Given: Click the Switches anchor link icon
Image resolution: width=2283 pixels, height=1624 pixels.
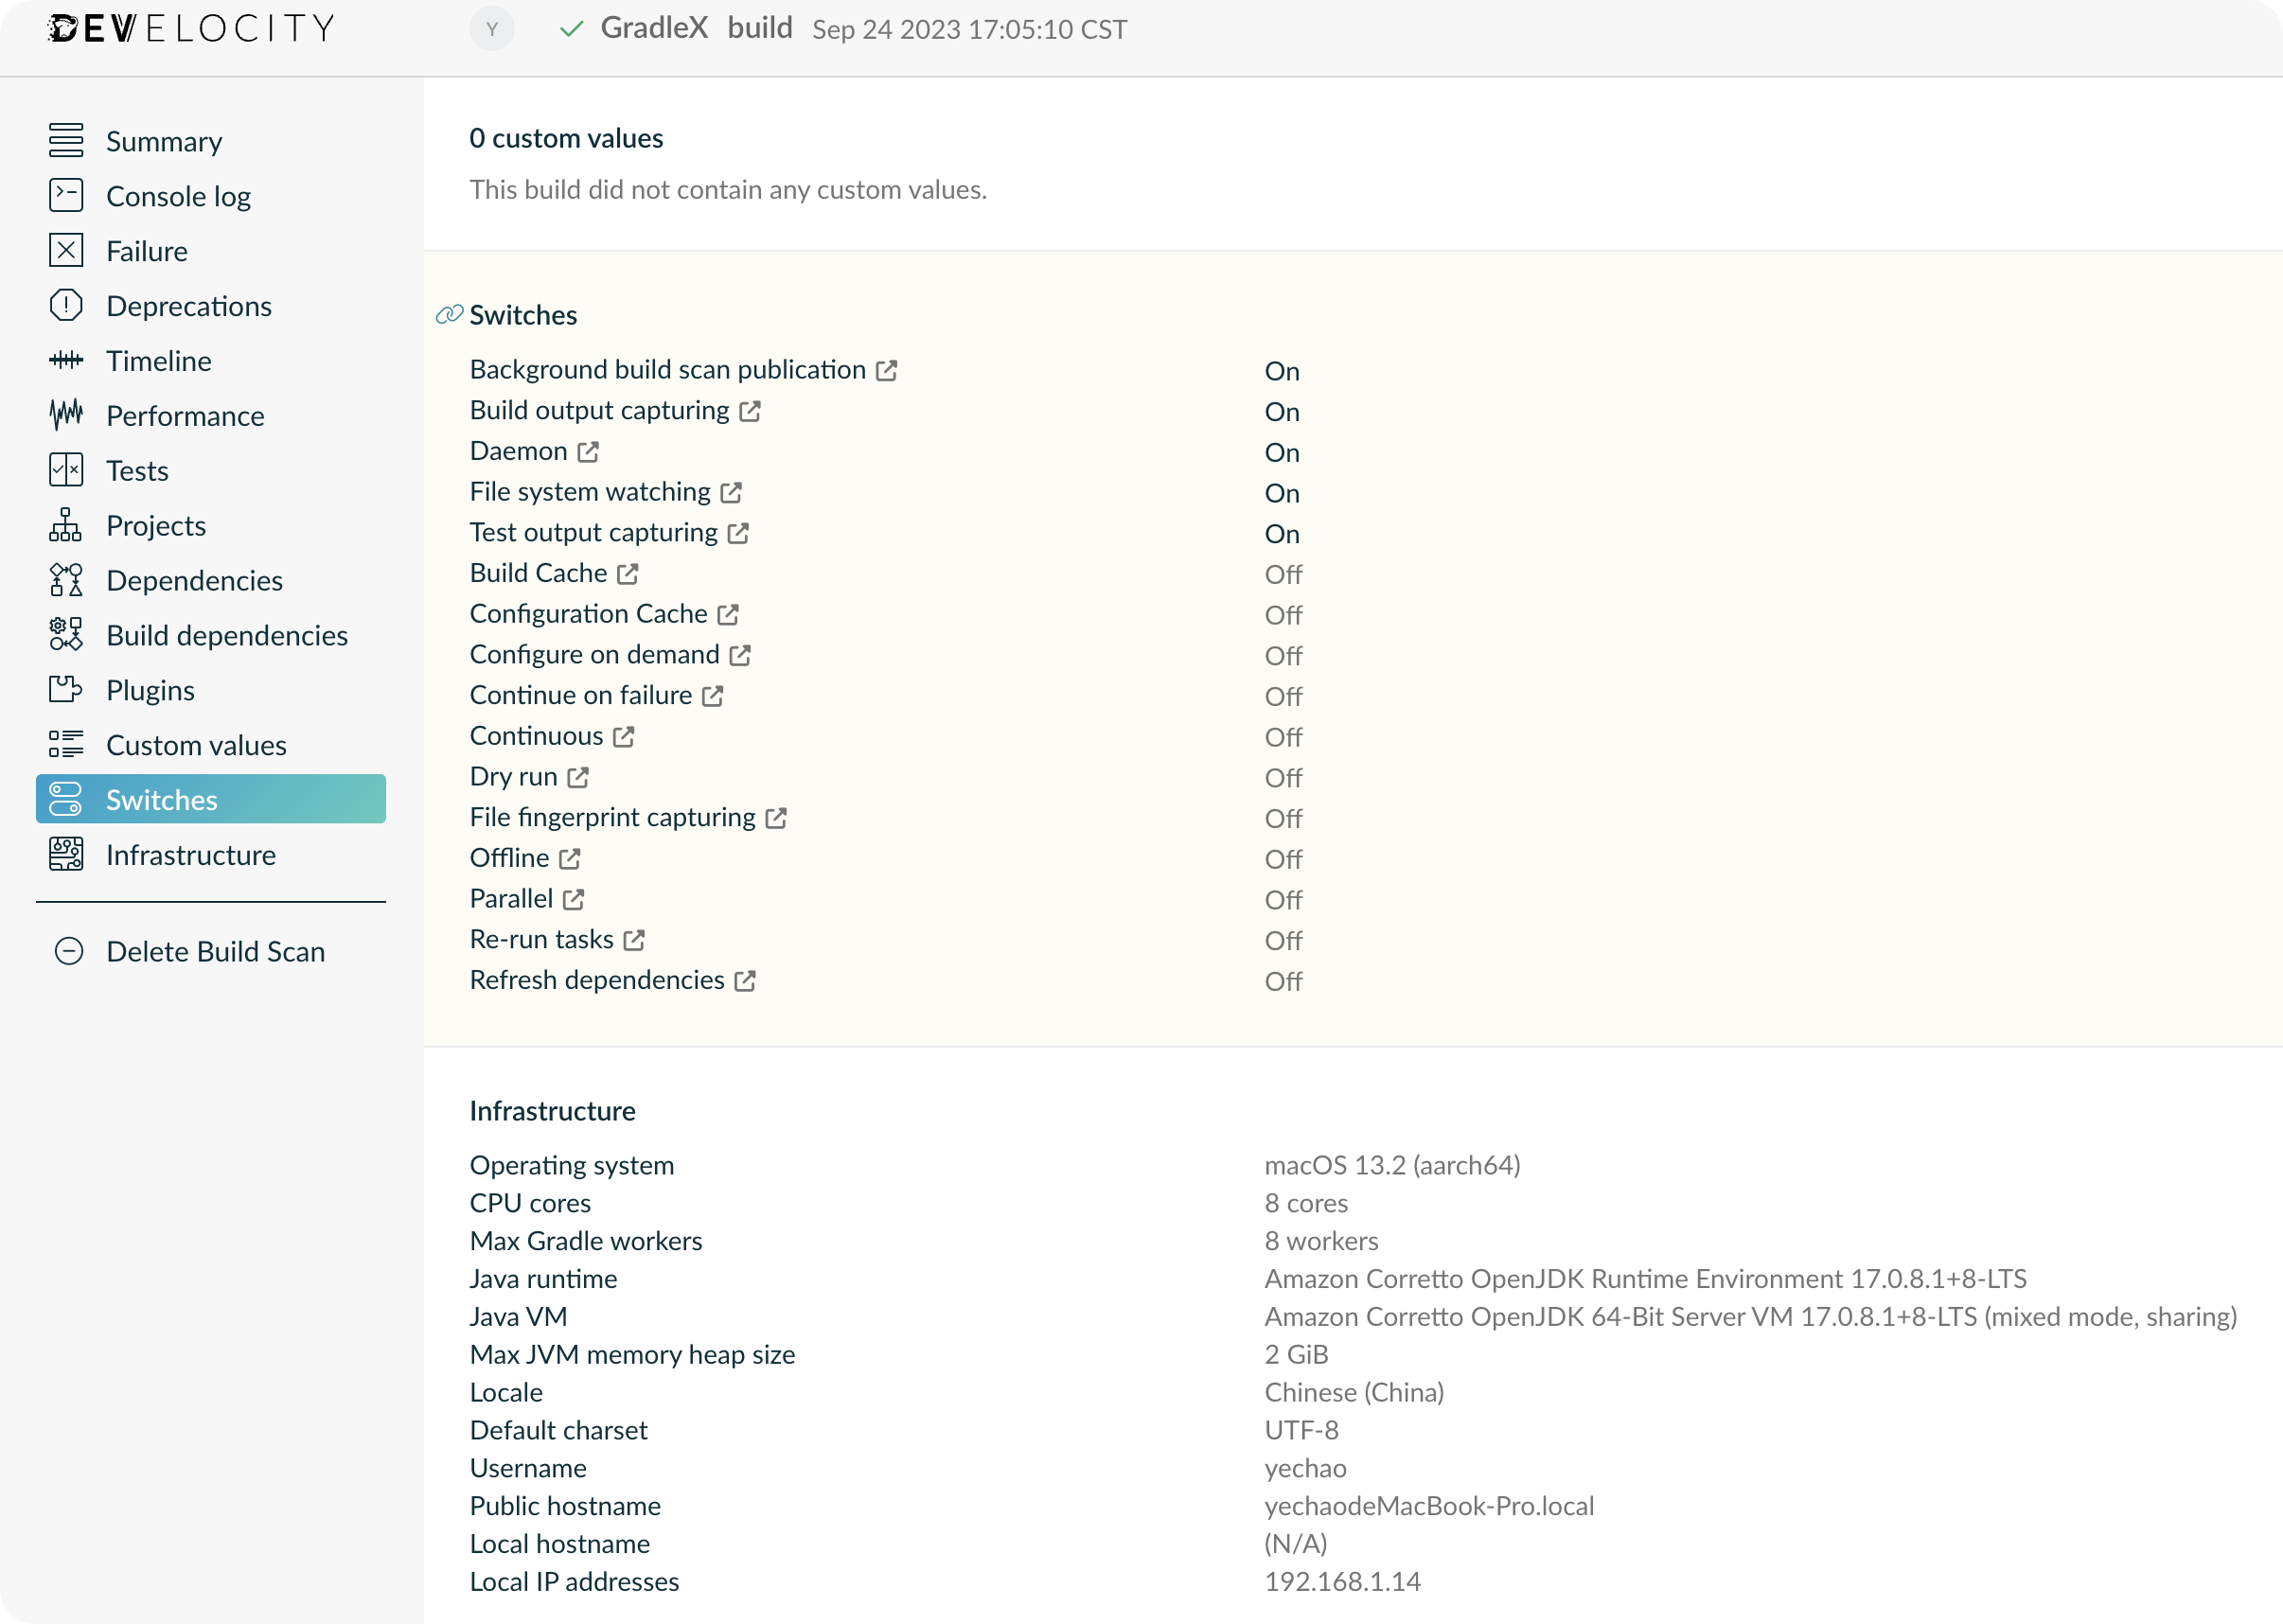Looking at the screenshot, I should tap(449, 315).
